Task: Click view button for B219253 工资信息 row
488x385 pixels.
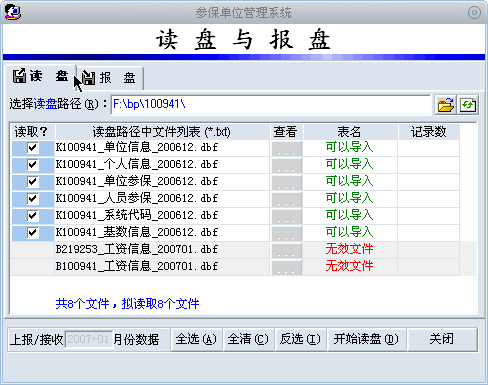Action: coord(287,250)
